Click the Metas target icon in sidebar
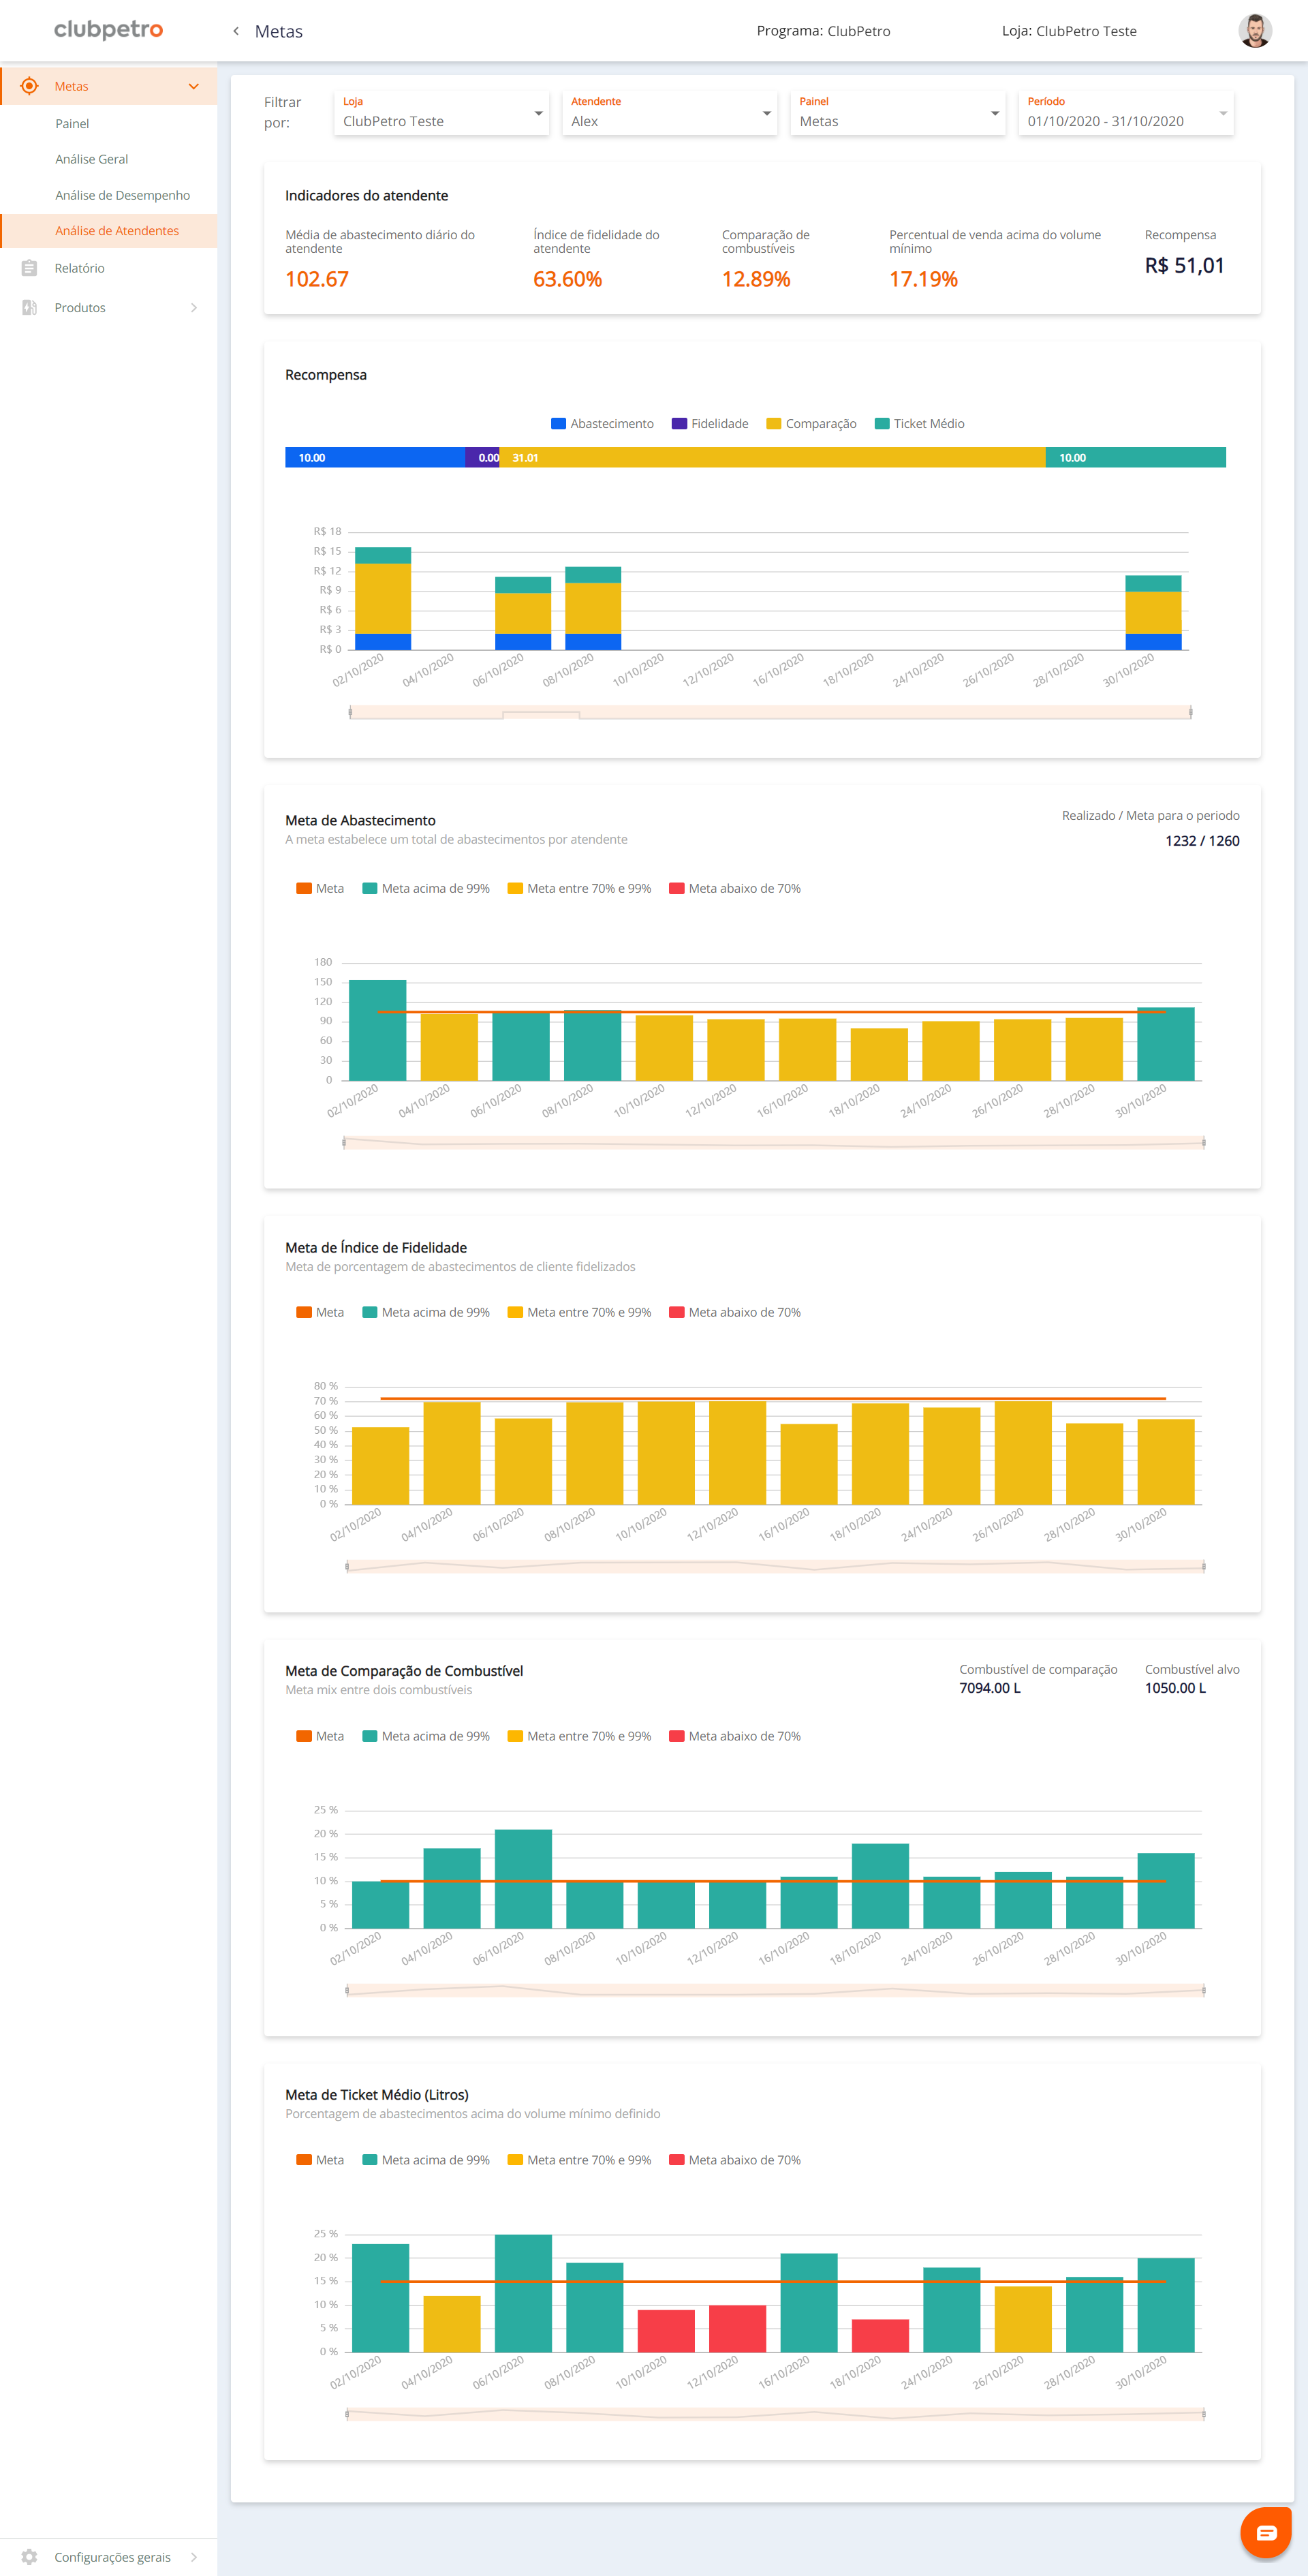 pos(29,86)
